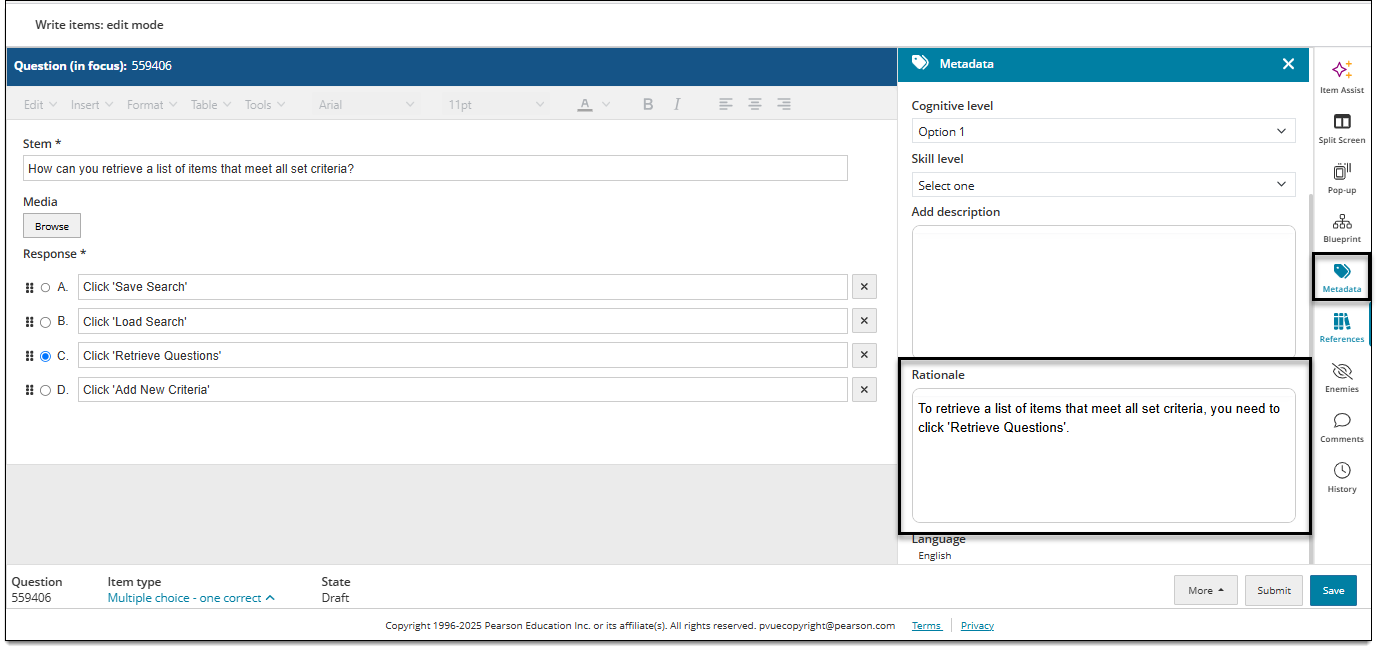Viewport: 1377px width, 651px height.
Task: Expand the Cognitive level dropdown
Action: click(1103, 131)
